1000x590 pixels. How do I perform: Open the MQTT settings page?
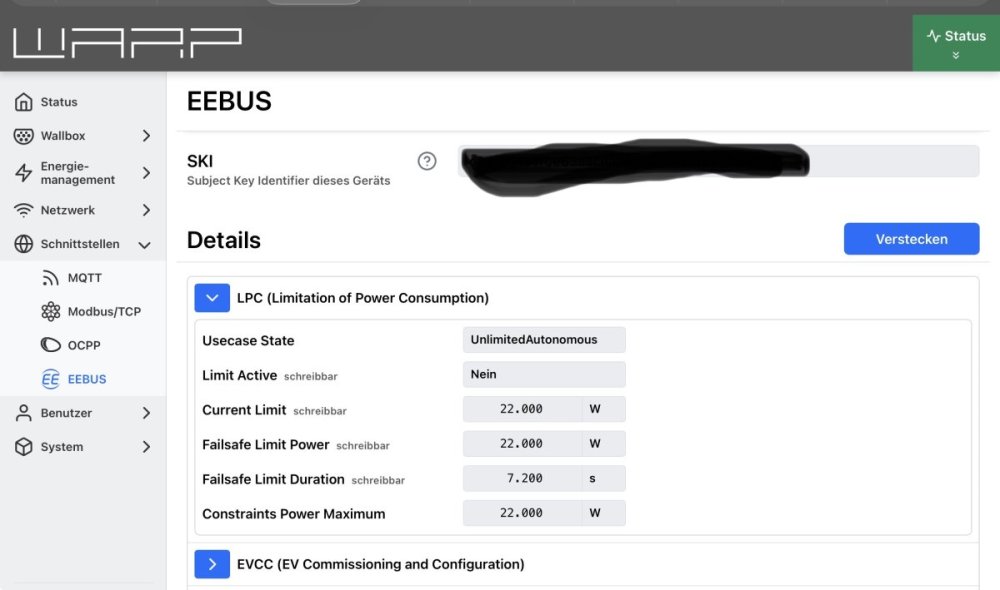click(85, 278)
